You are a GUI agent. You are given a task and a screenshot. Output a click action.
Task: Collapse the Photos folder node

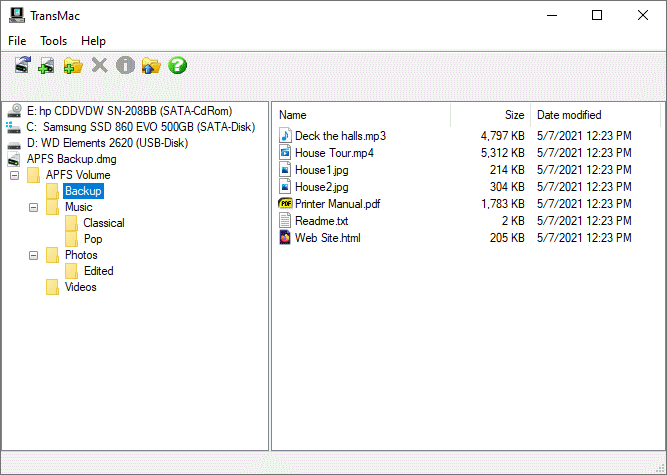(34, 255)
